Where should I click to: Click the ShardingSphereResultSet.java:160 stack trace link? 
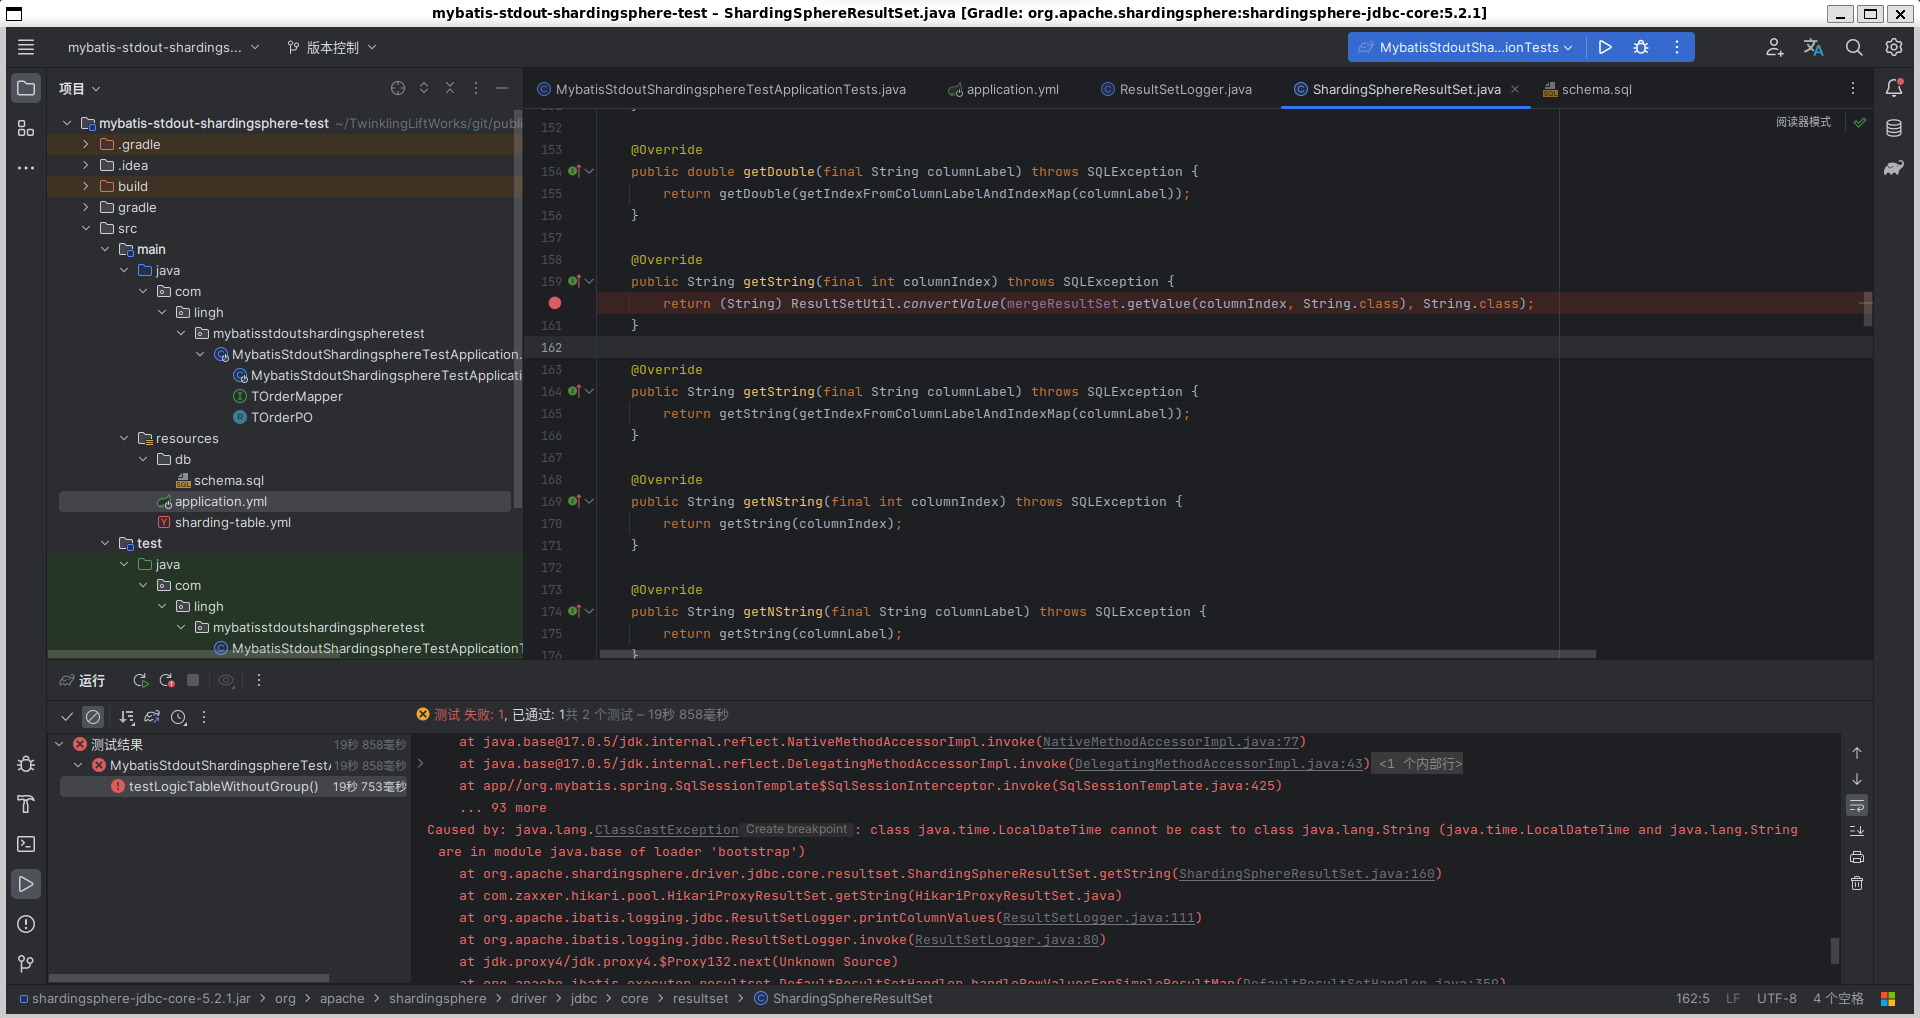(1308, 873)
